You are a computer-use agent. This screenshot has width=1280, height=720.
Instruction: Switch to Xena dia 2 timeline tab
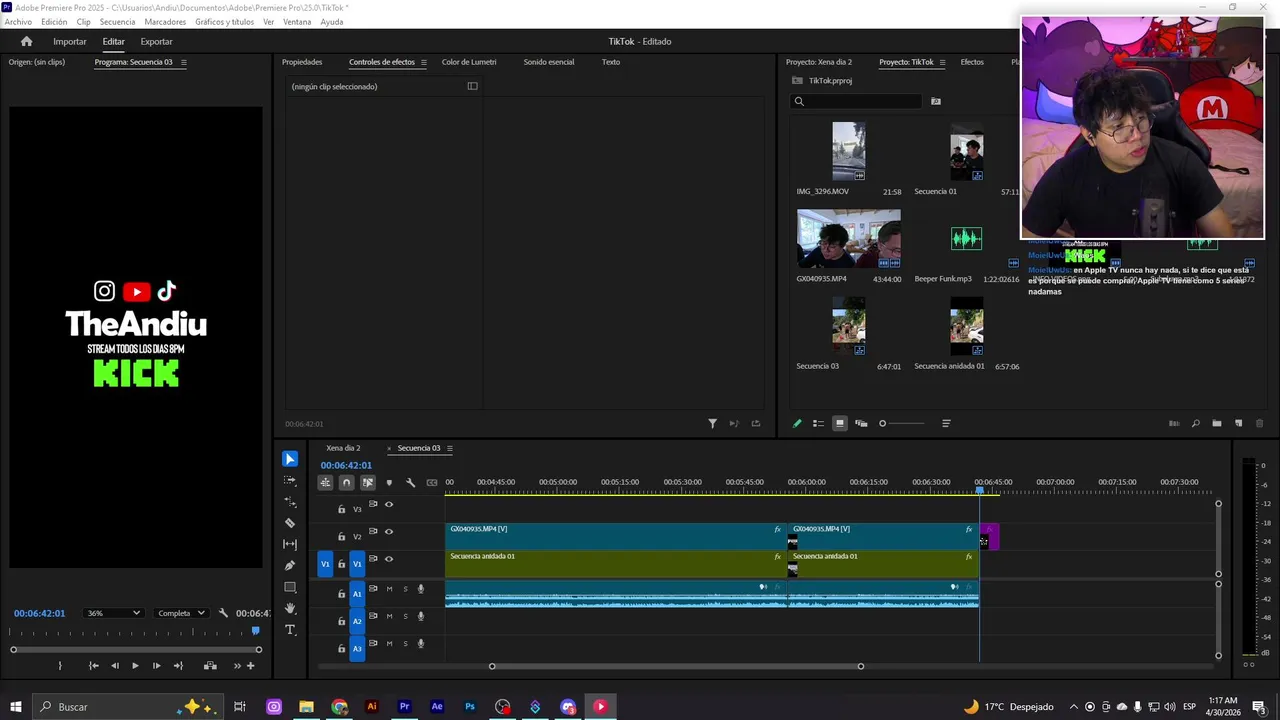pos(343,448)
